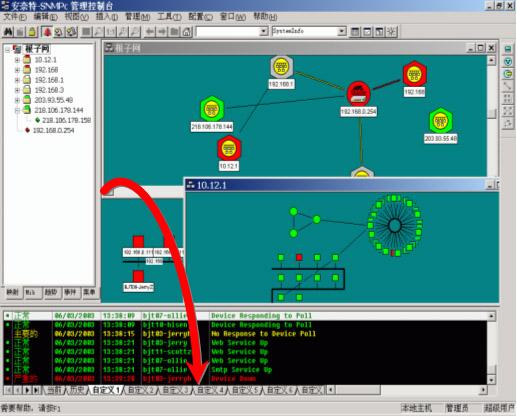Click the binoculars find icon in toolbar
Viewport: 517px width, 416px height.
point(8,32)
